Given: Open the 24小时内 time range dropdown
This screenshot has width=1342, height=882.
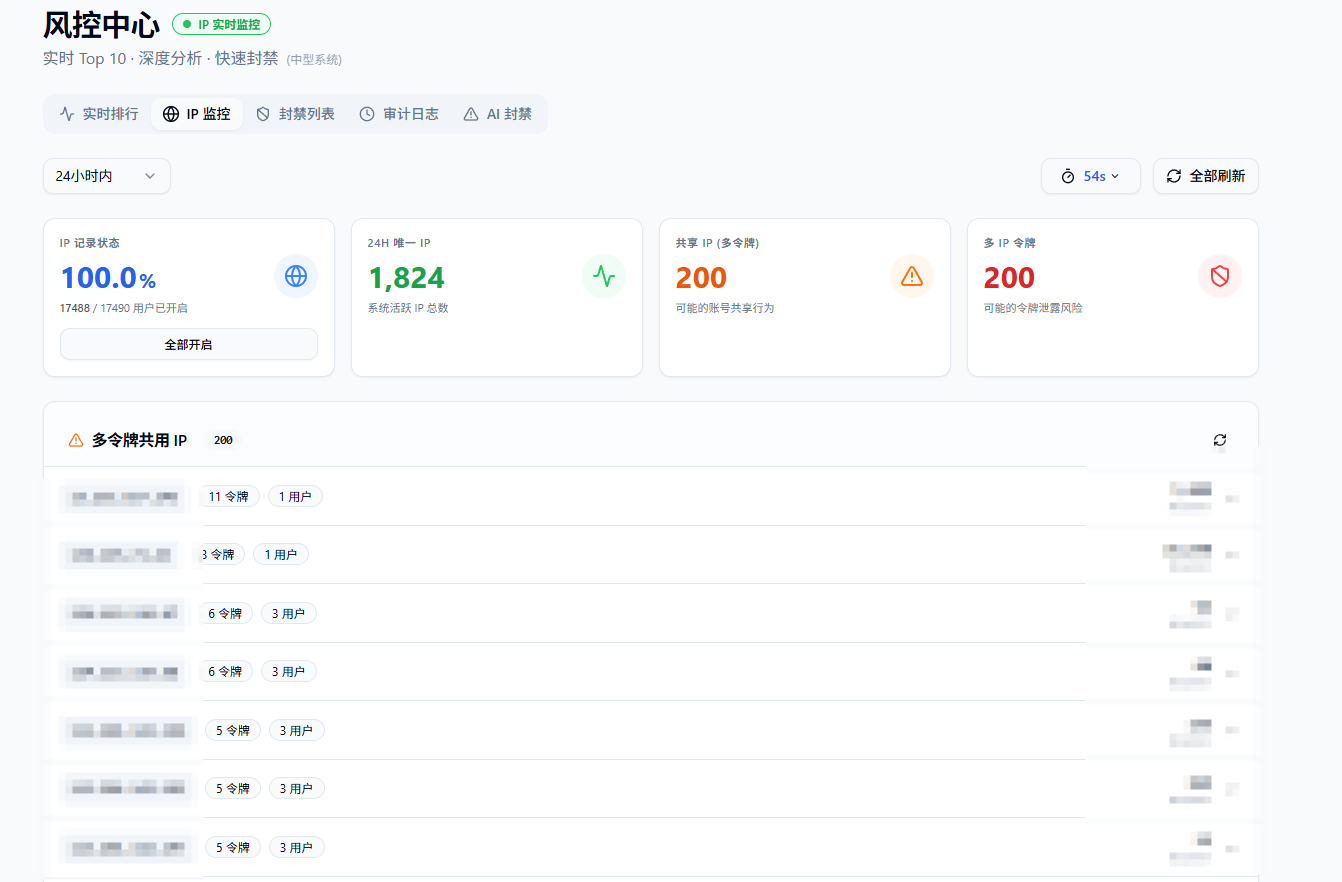Looking at the screenshot, I should pyautogui.click(x=107, y=176).
